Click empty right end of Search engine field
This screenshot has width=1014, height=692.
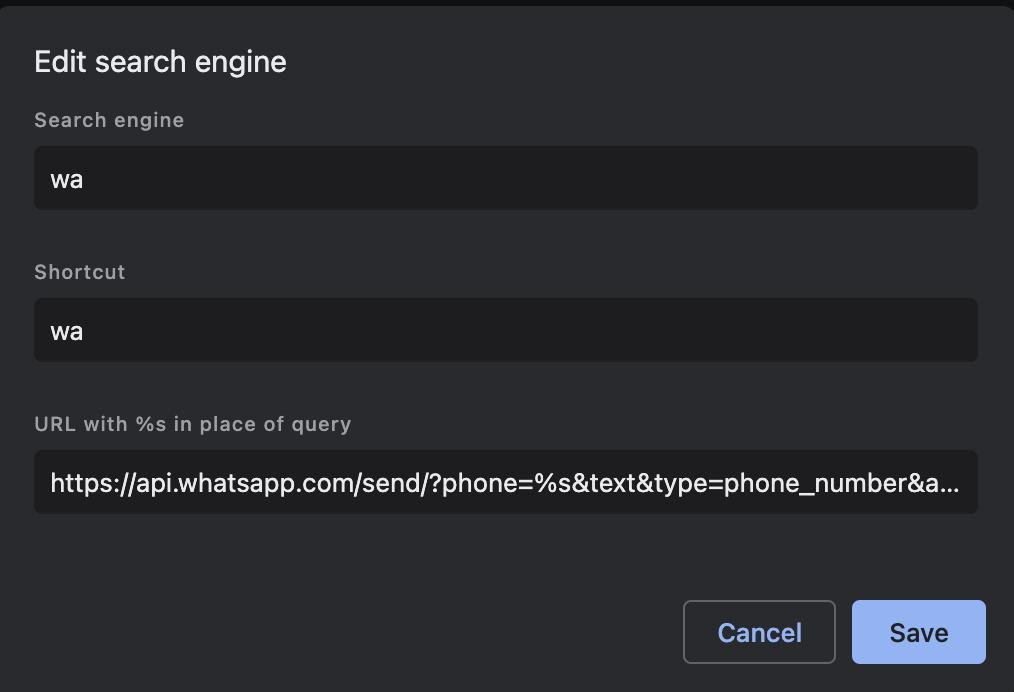(x=900, y=178)
